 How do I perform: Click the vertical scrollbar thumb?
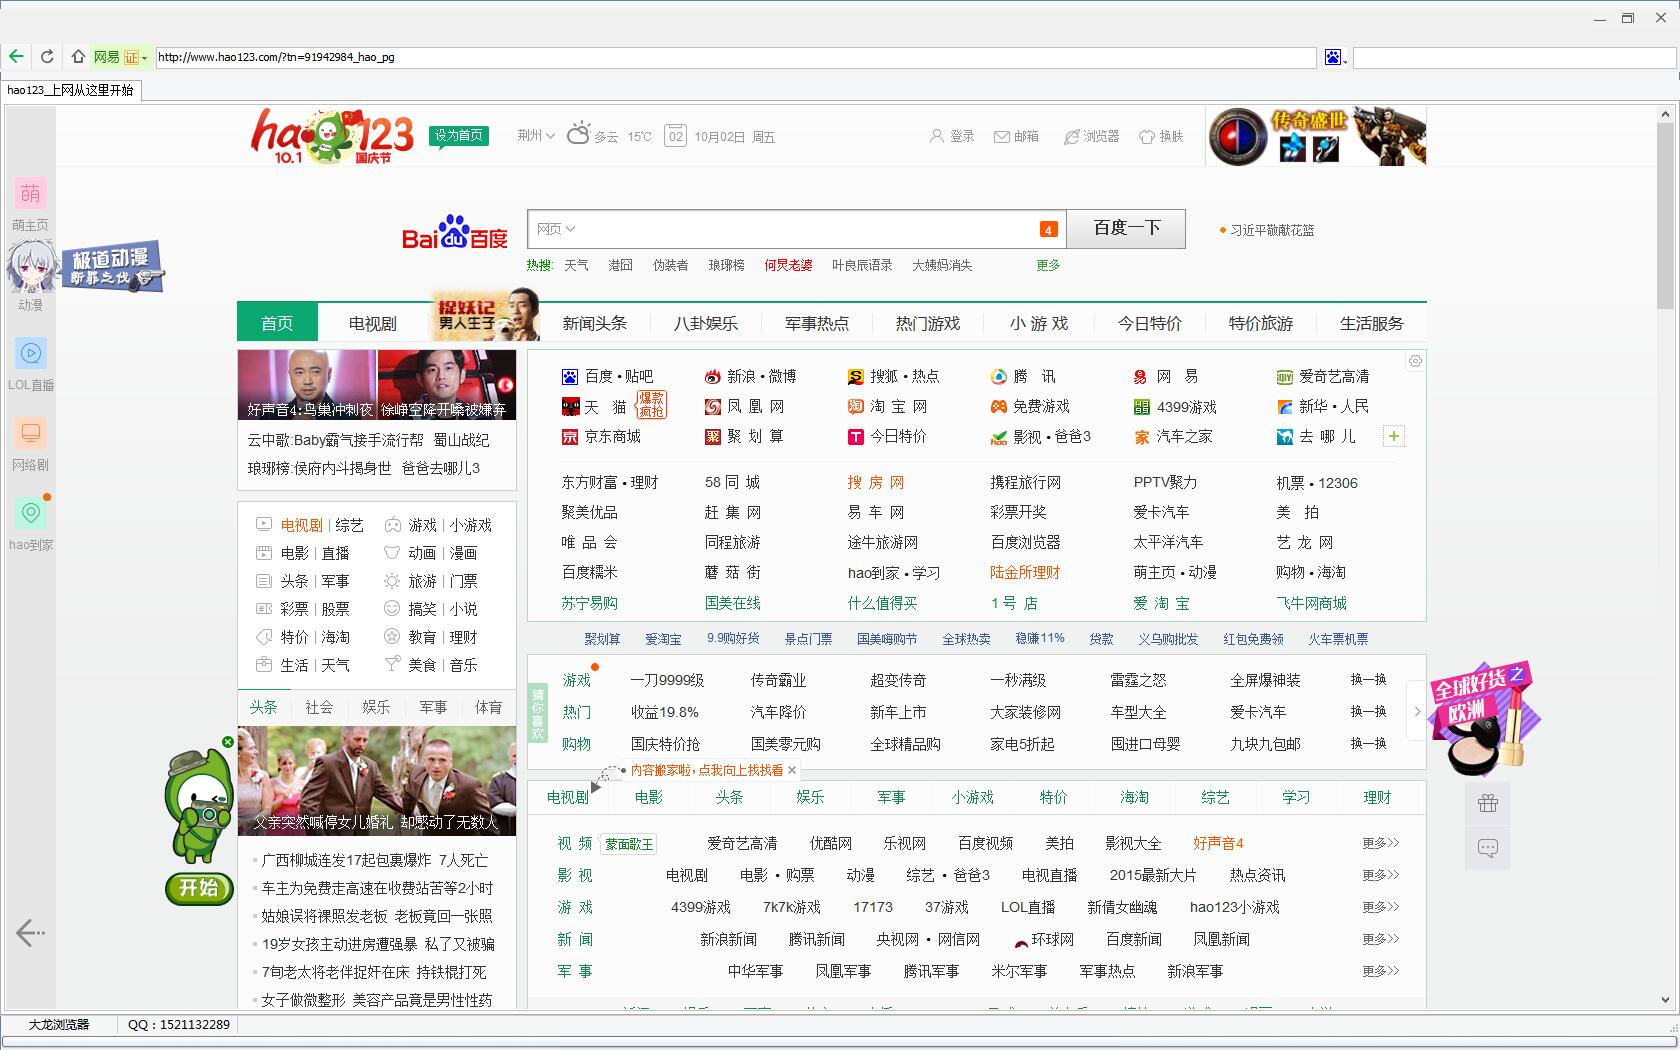[x=1665, y=218]
